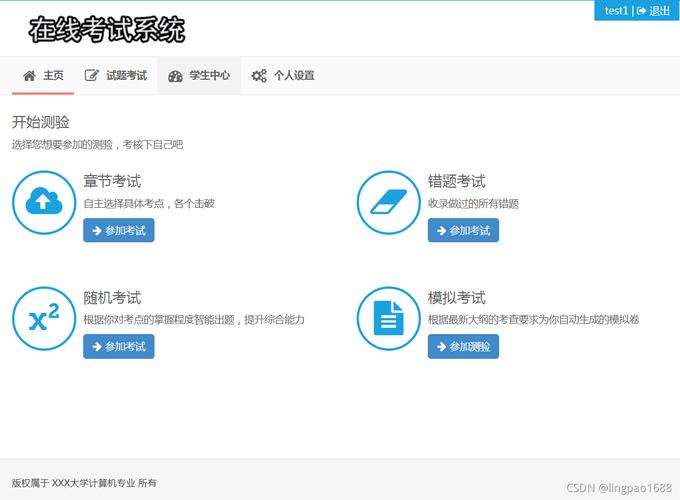Switch to the 试题考试 tab
The height and width of the screenshot is (500, 680).
(115, 75)
